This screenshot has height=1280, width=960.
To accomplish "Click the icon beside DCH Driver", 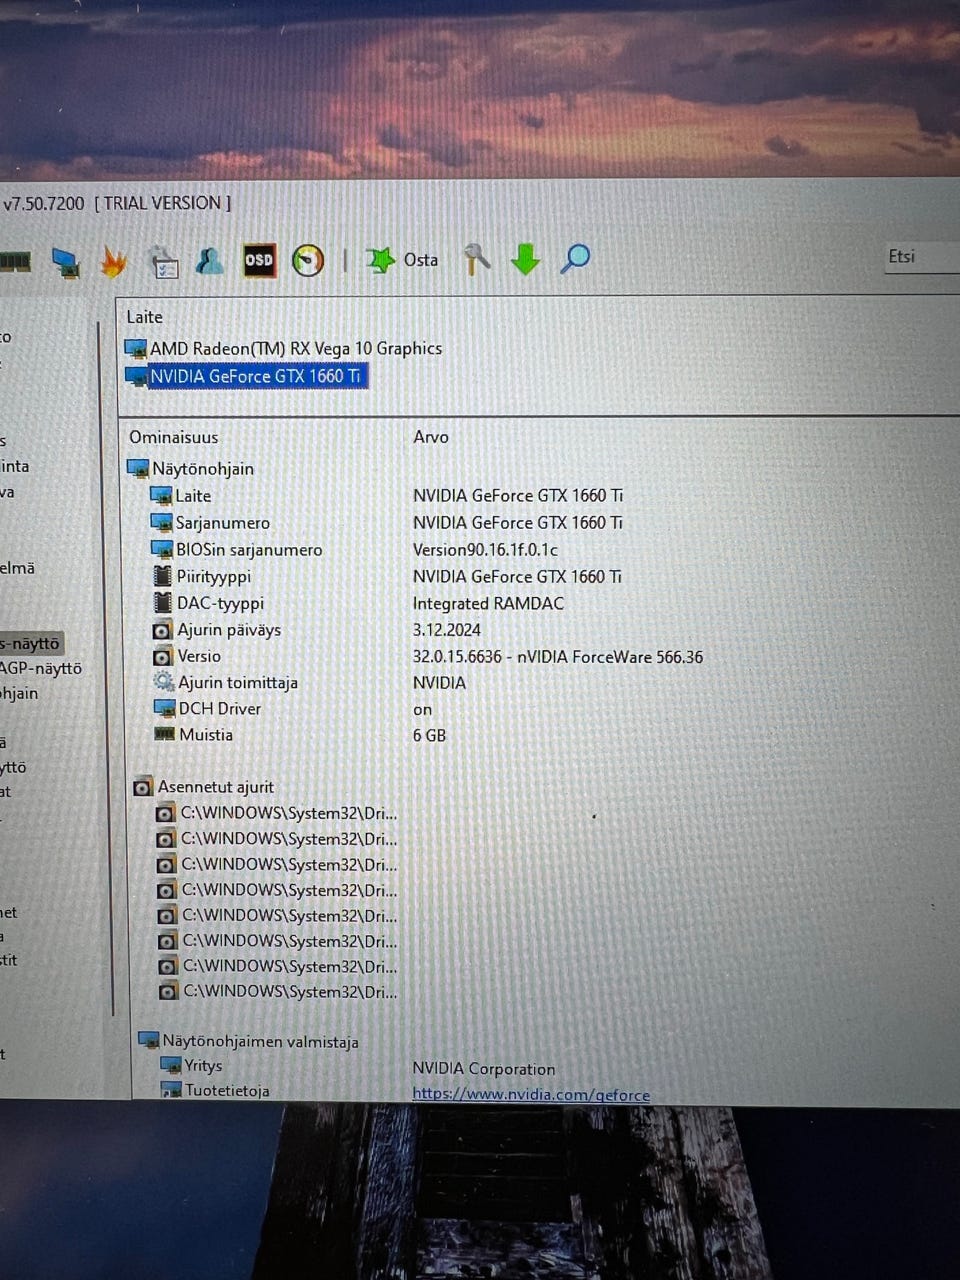I will 164,708.
